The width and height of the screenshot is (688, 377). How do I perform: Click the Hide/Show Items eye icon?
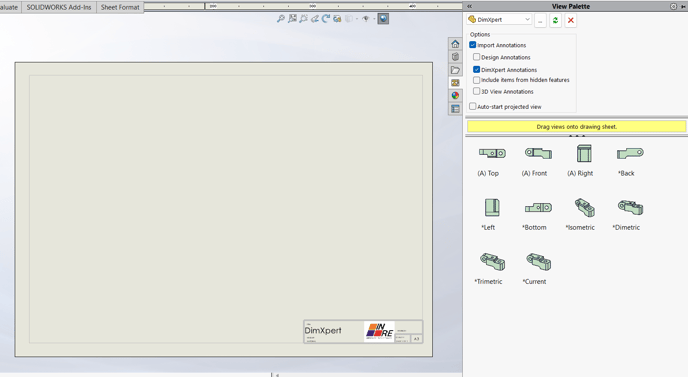(365, 19)
